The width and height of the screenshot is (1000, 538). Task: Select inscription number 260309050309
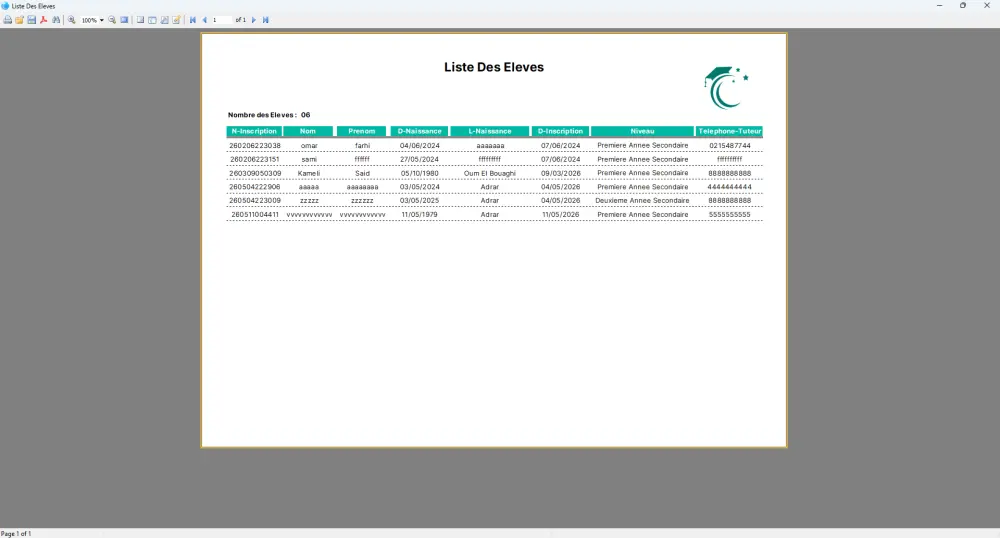pyautogui.click(x=255, y=173)
